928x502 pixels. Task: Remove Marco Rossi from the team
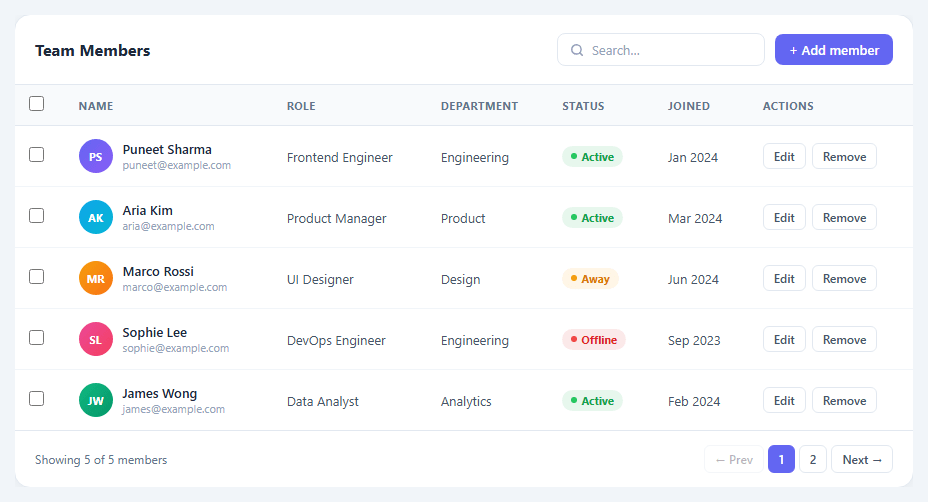coord(845,278)
